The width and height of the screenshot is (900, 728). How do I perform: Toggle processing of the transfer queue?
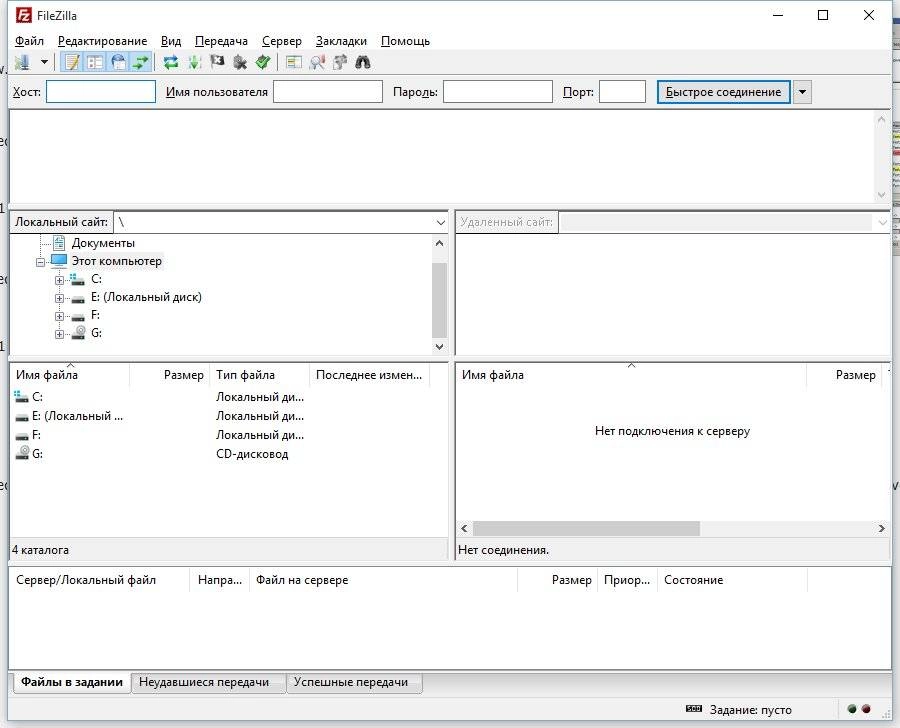tap(194, 62)
